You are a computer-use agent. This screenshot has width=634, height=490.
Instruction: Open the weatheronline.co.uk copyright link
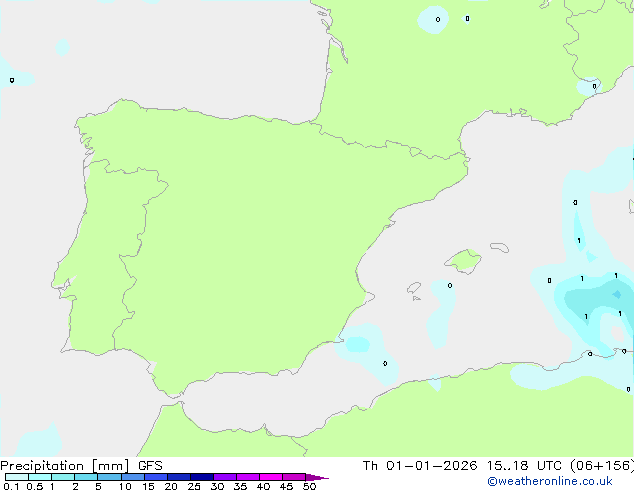pos(550,481)
